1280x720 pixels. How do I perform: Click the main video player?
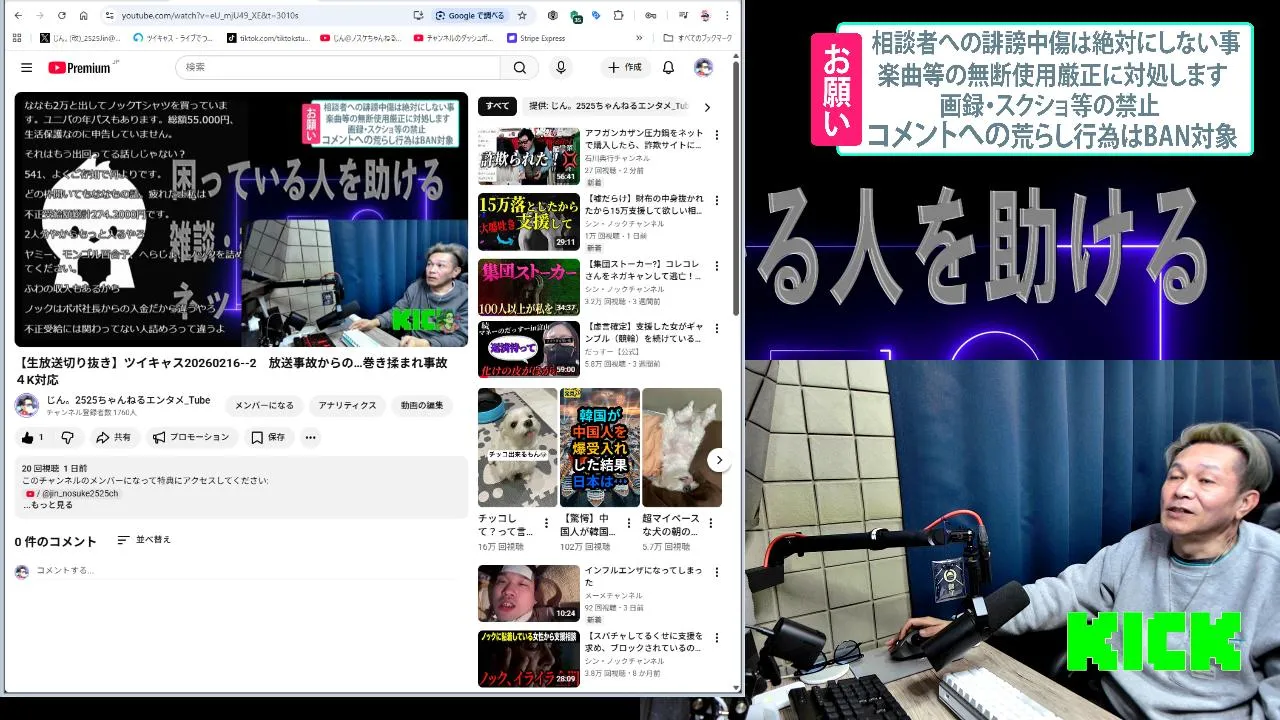click(241, 219)
